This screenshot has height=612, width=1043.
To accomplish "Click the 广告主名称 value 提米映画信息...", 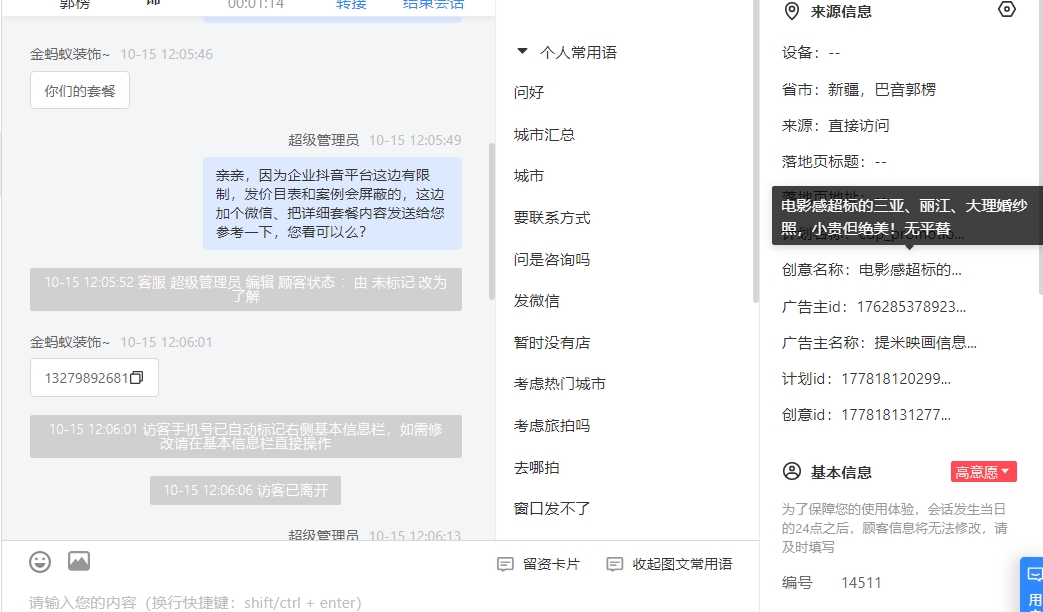I will coord(925,343).
